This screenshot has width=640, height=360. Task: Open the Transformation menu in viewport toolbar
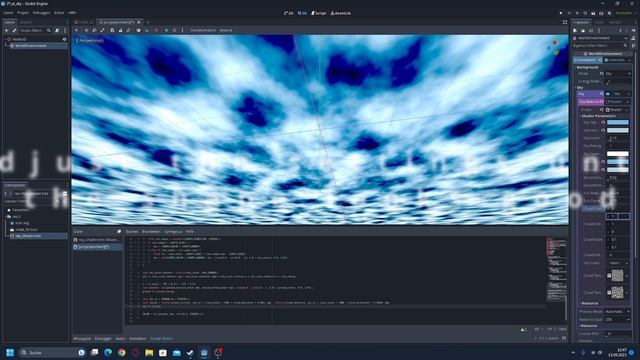(x=203, y=30)
